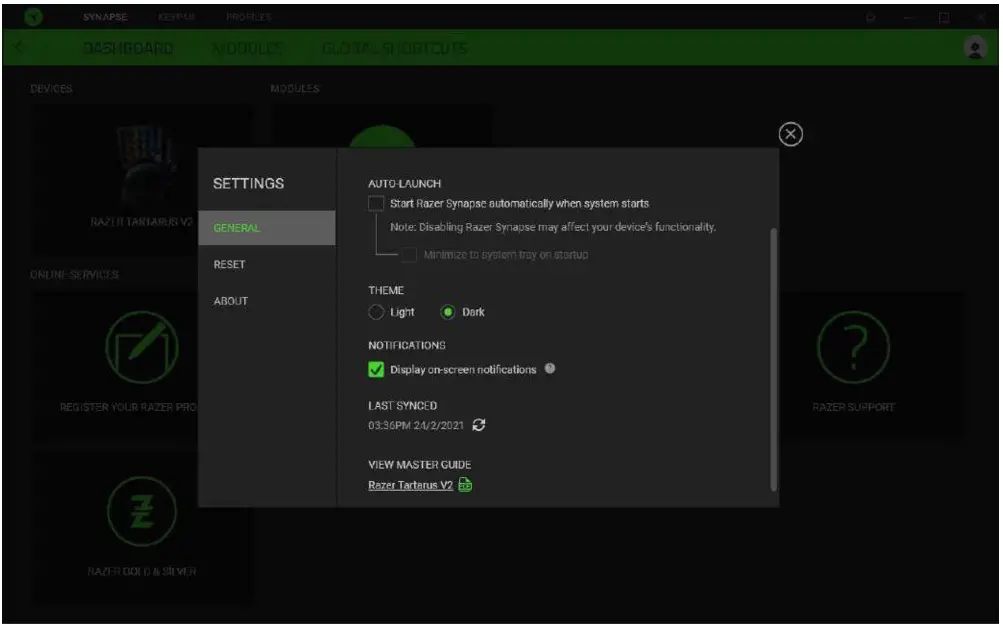The height and width of the screenshot is (628, 1003).
Task: Select the RESET section in Settings
Action: click(227, 264)
